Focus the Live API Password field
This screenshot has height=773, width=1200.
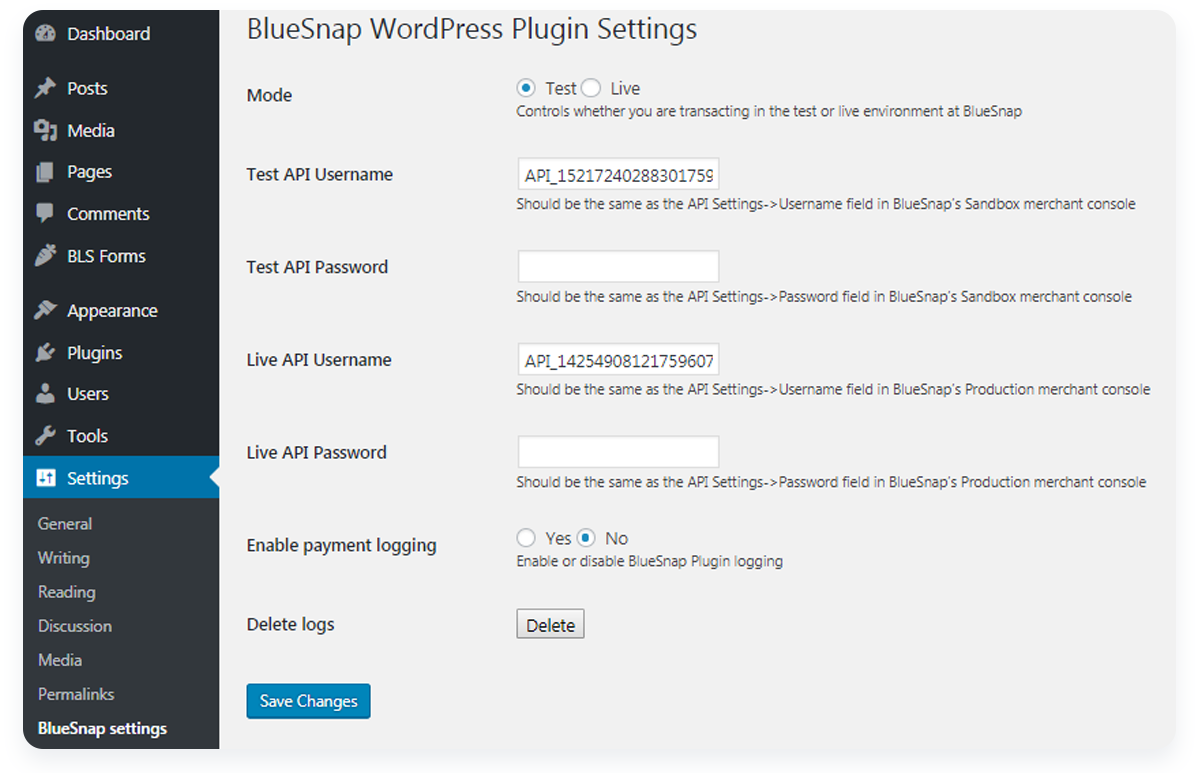[618, 452]
